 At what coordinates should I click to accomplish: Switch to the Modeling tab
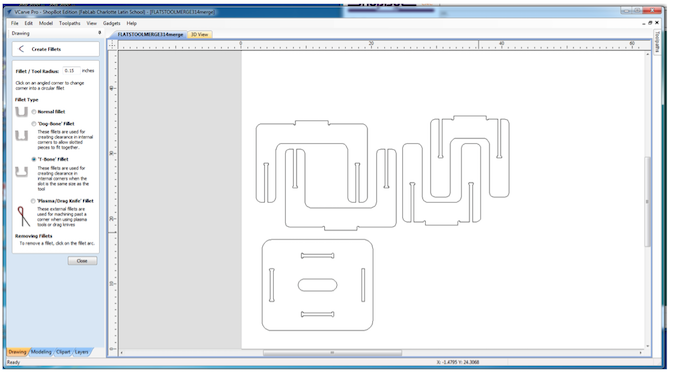click(41, 352)
